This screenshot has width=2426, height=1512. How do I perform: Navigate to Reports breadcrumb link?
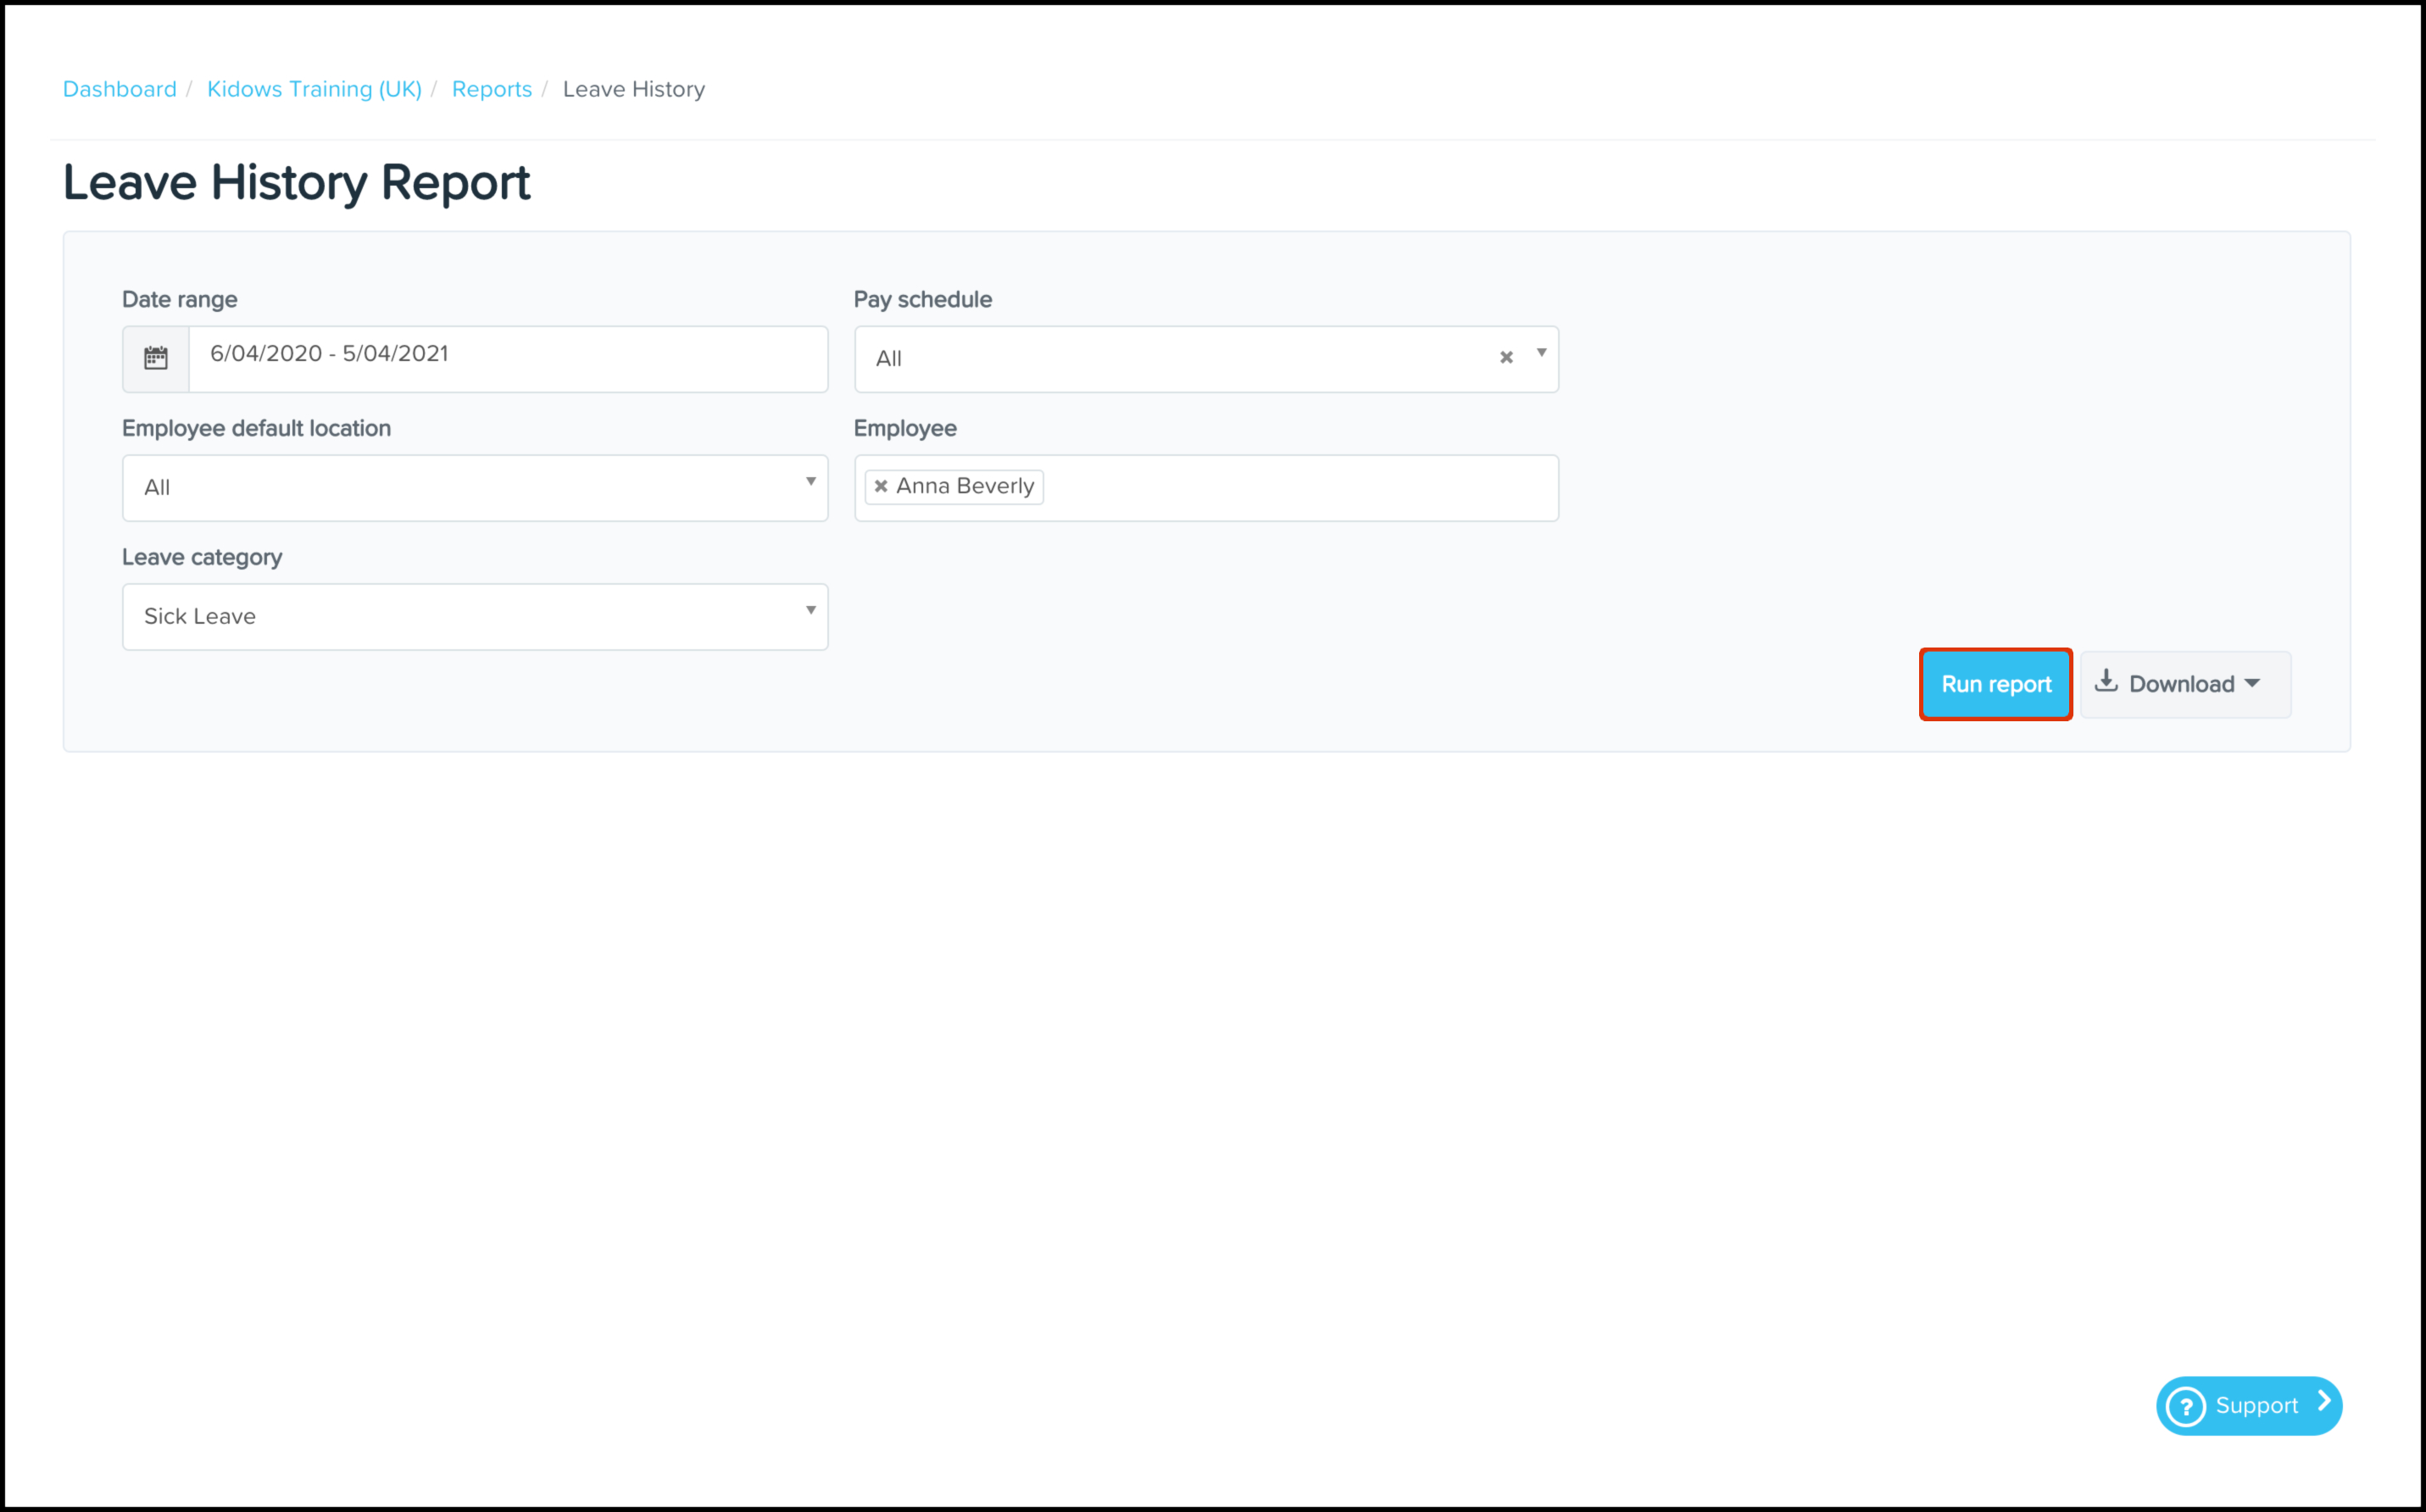point(492,89)
